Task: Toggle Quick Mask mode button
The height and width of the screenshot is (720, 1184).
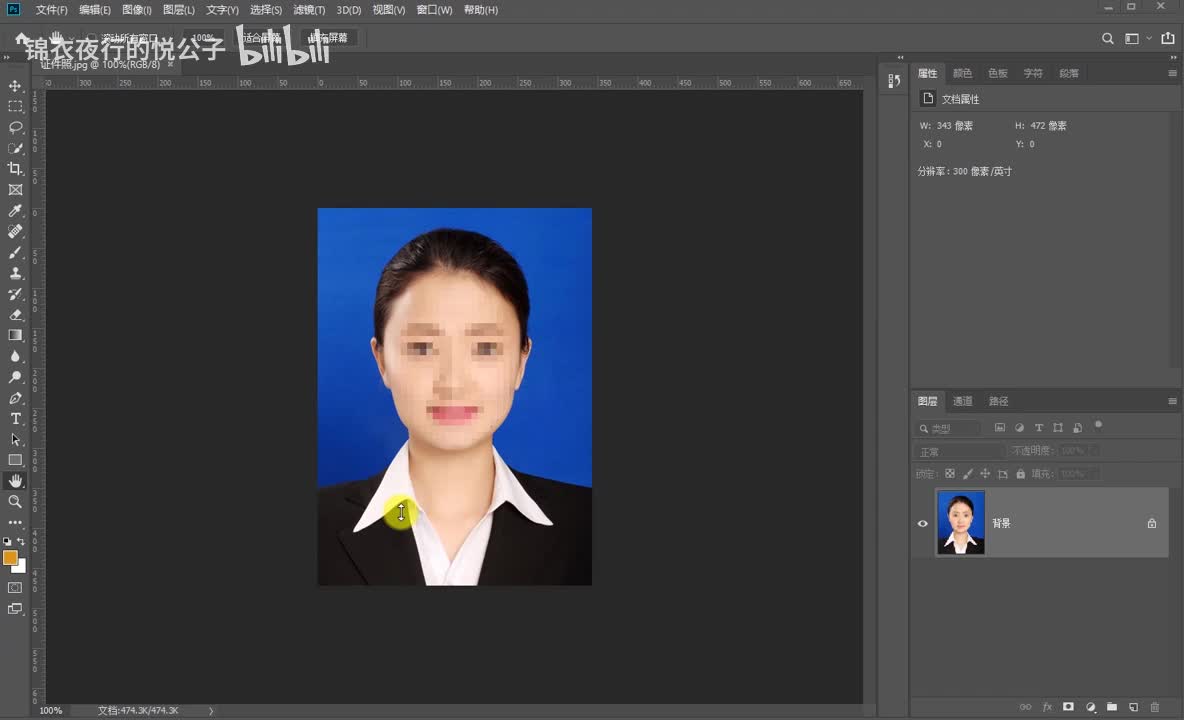Action: click(15, 587)
